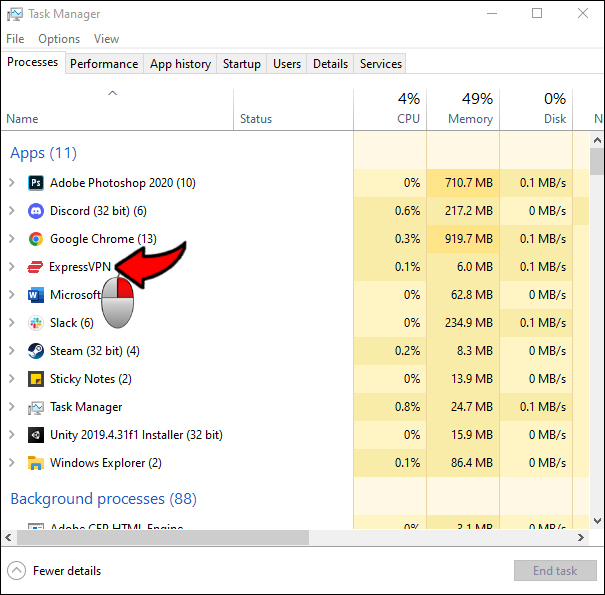Click the ExpressVPN logo icon
The image size is (605, 595).
(35, 267)
